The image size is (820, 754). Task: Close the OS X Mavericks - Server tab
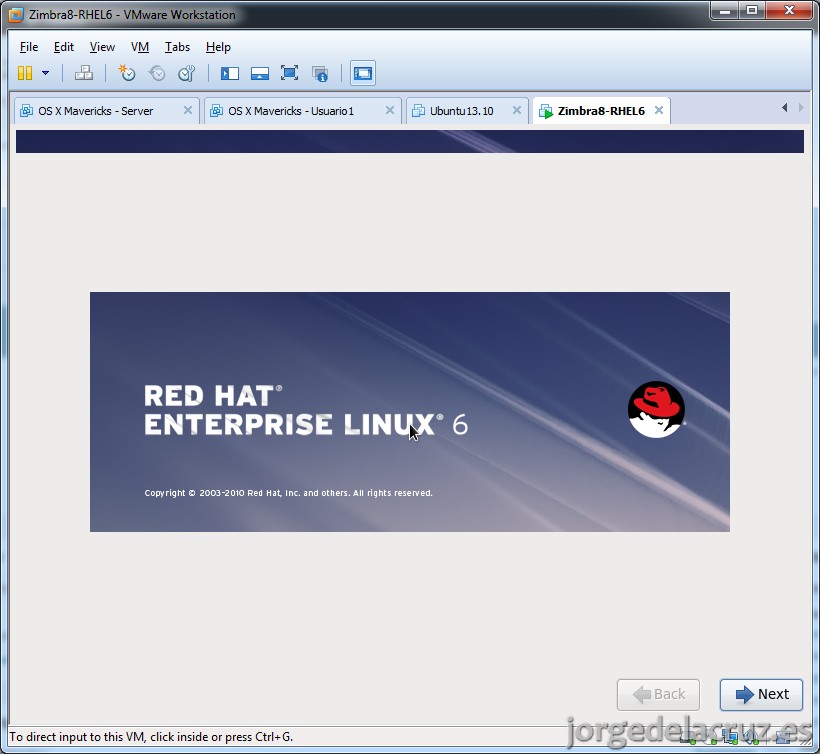(188, 110)
